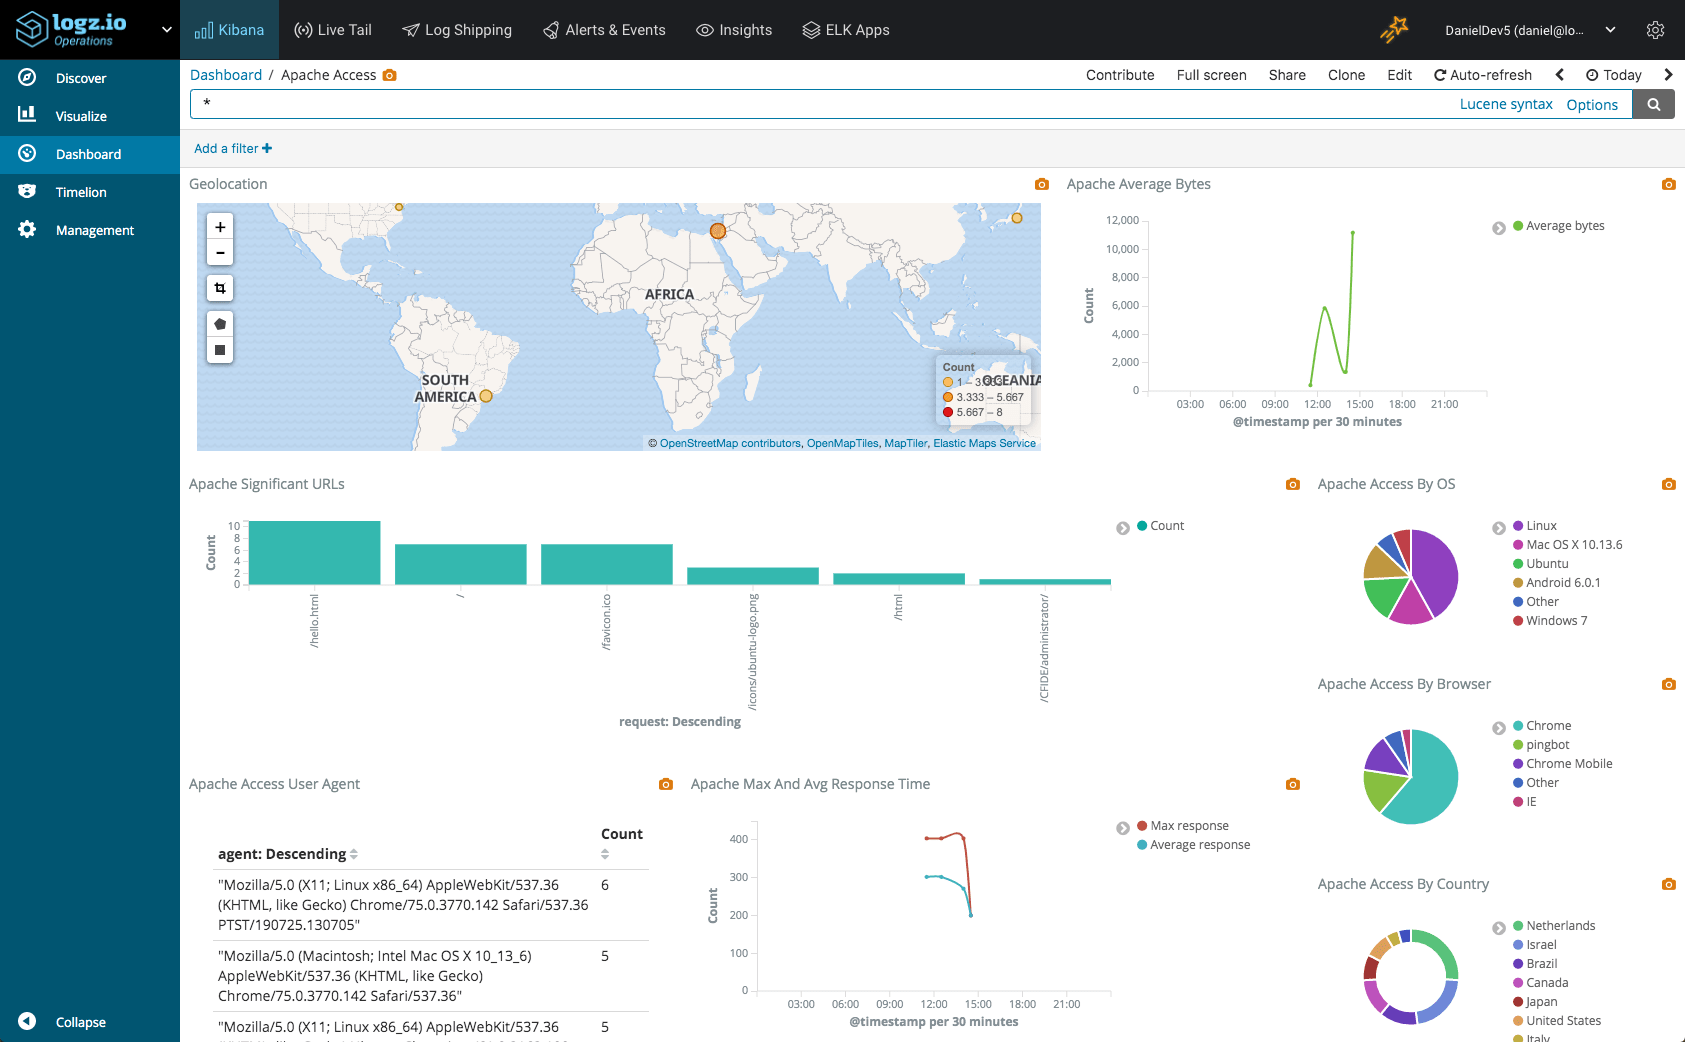Image resolution: width=1685 pixels, height=1042 pixels.
Task: Choose the polygon draw tool on map
Action: point(220,324)
